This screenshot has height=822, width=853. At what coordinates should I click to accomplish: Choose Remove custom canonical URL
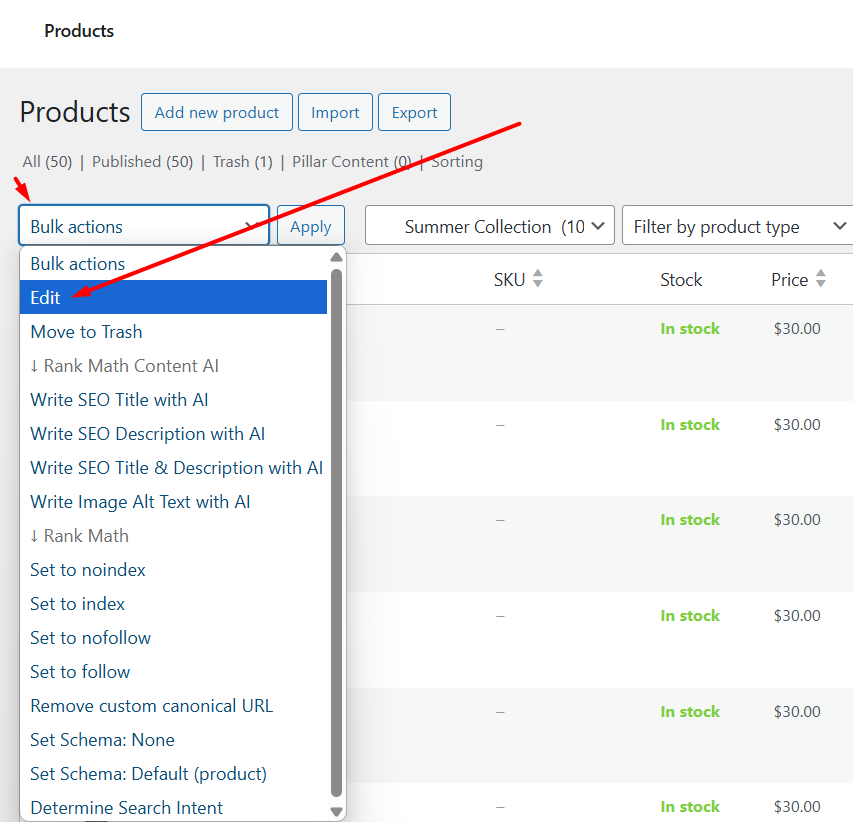(x=151, y=706)
